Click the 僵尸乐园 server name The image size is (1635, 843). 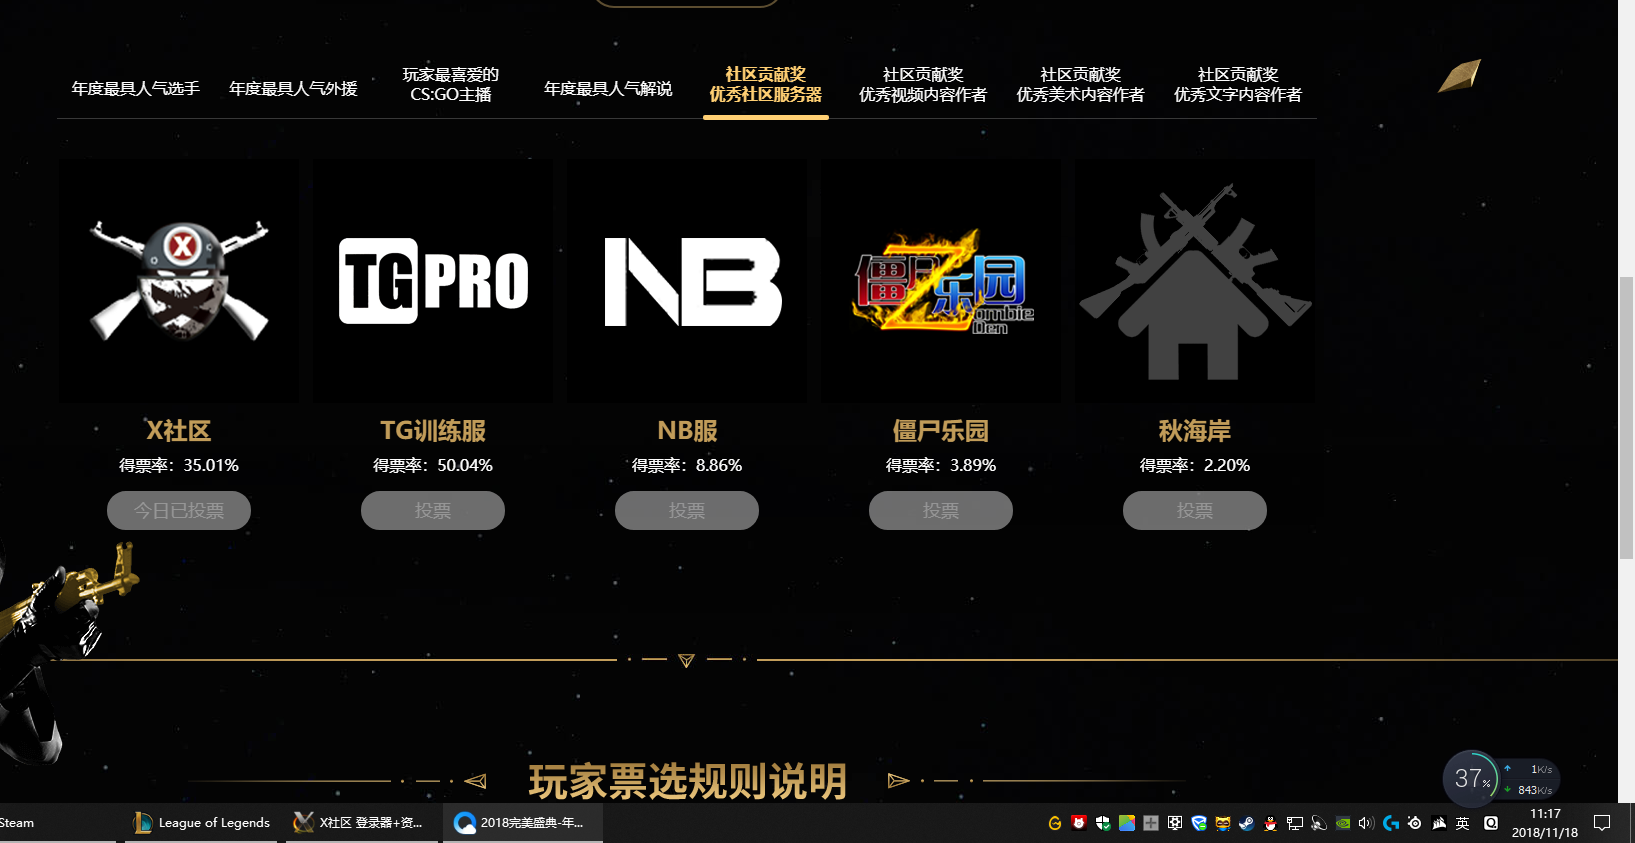pos(941,431)
